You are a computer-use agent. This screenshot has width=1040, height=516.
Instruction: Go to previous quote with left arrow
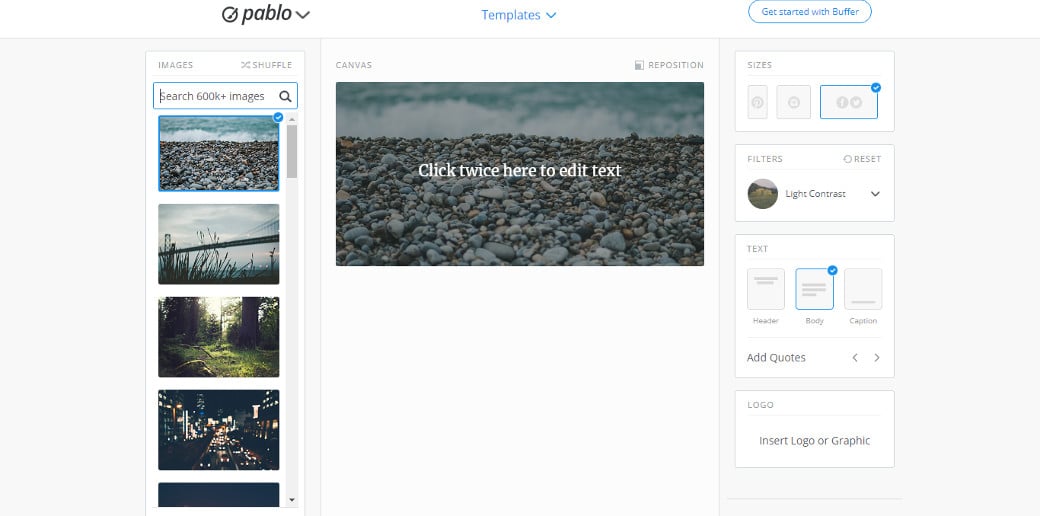[855, 357]
